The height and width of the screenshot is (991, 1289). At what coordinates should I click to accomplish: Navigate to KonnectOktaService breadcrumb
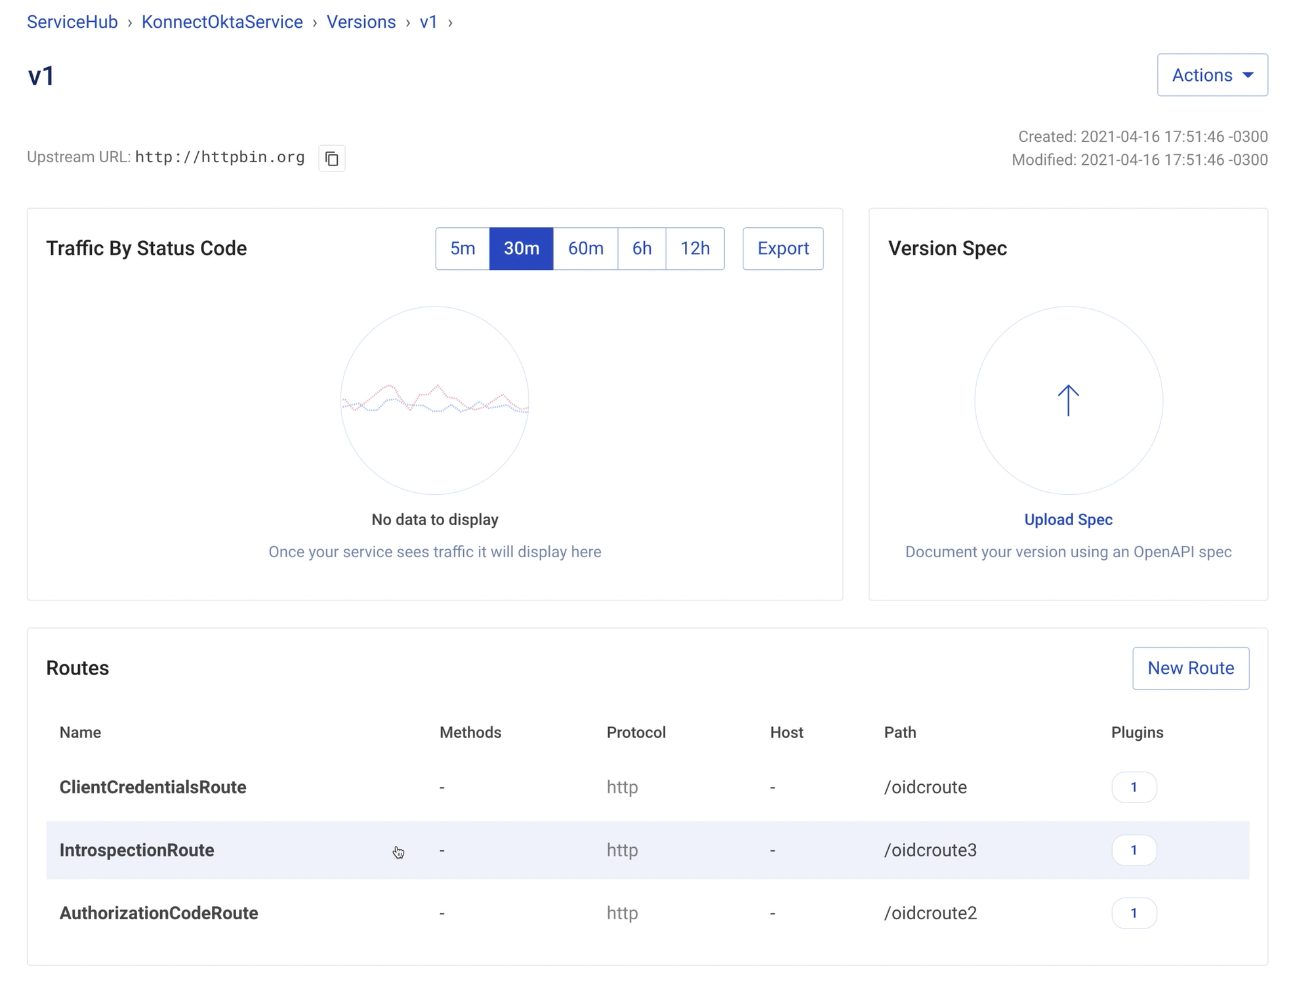tap(222, 22)
